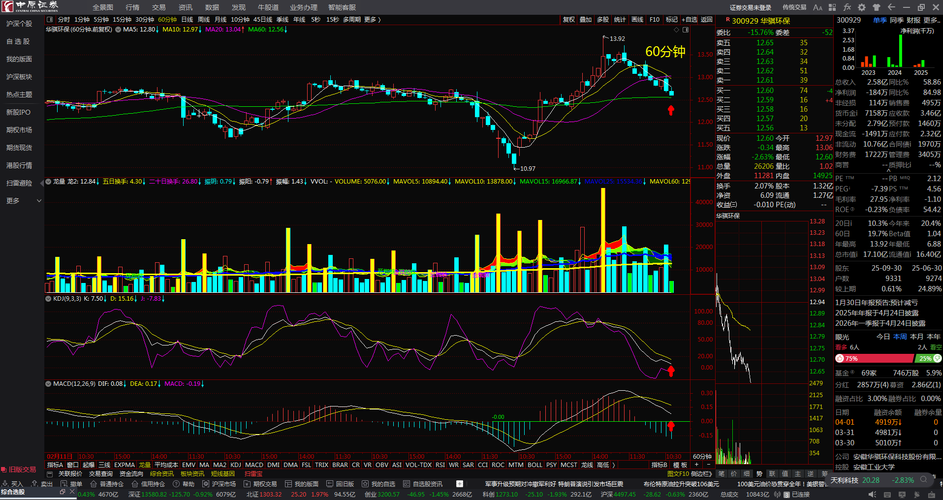Open 期权交易 in bottom toolbar
The height and width of the screenshot is (500, 943).
coord(260,484)
